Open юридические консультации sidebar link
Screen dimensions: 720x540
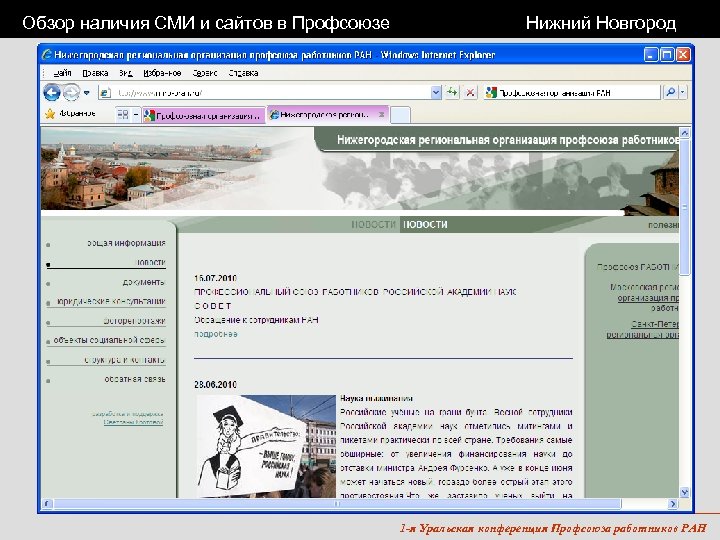tap(111, 301)
